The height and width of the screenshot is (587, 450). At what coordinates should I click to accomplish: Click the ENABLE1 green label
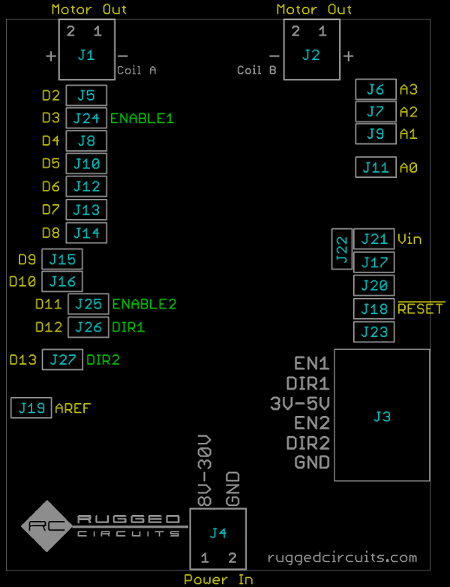click(x=142, y=119)
